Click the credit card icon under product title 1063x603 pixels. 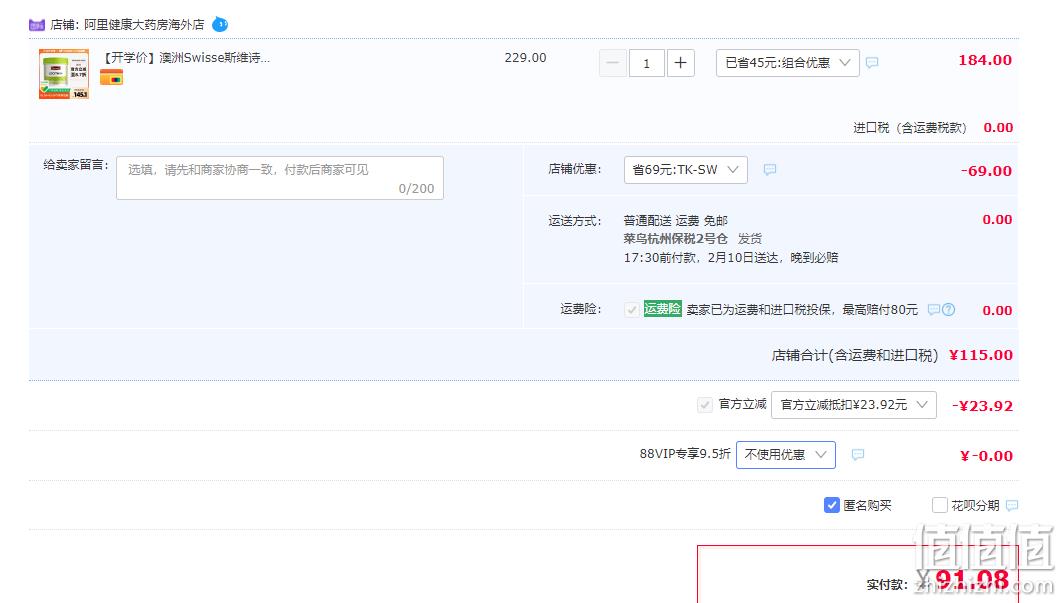coord(111,77)
